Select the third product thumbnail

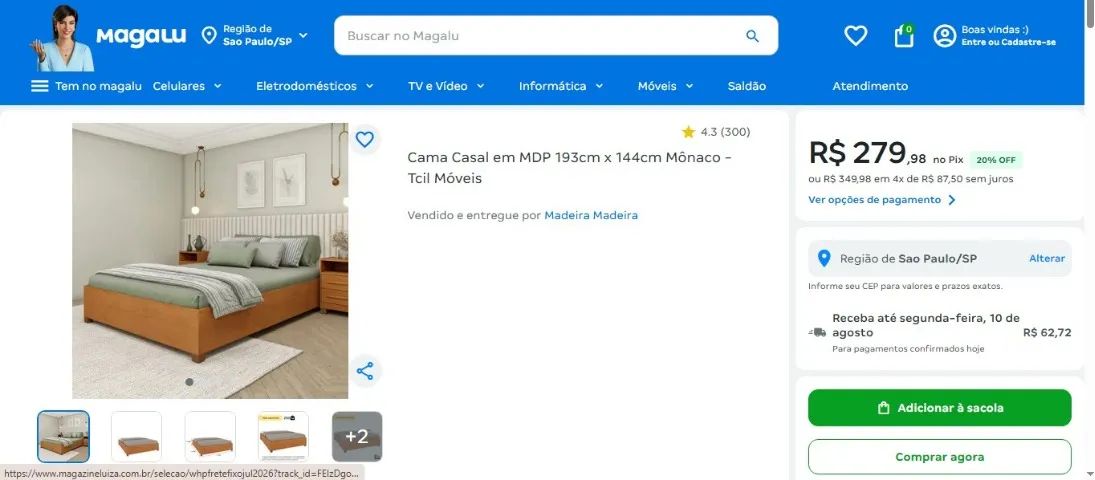tap(210, 437)
